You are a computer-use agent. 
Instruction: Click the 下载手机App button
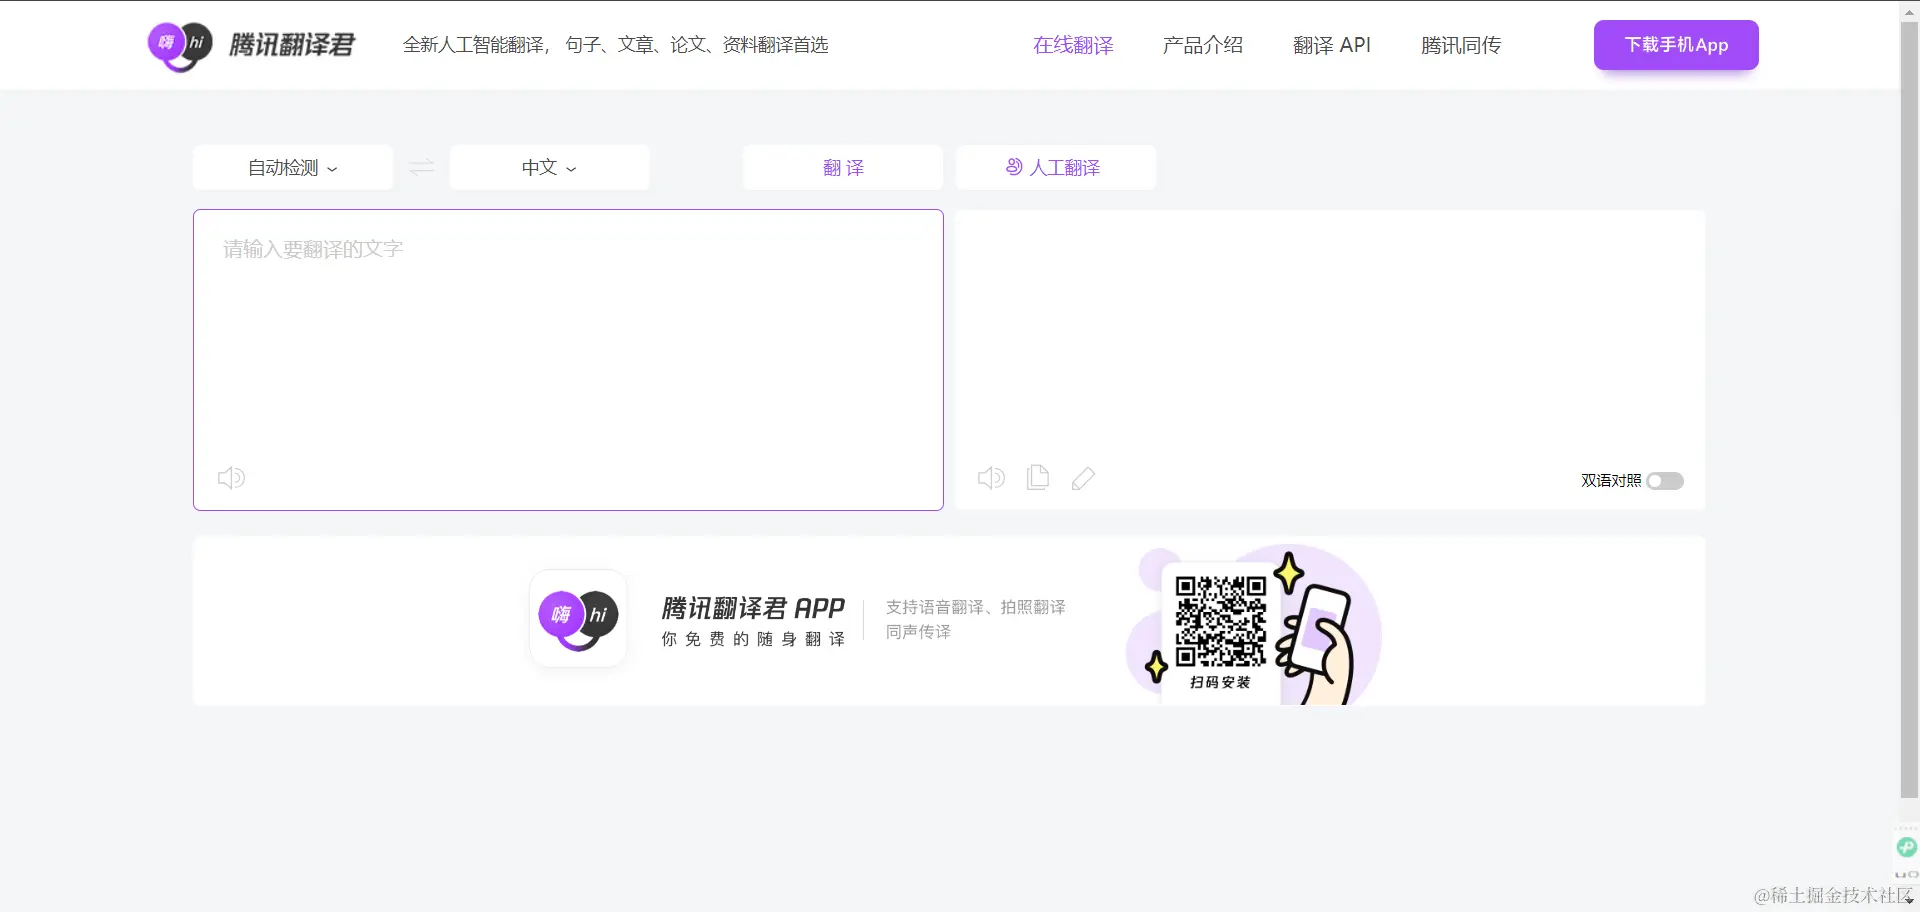click(x=1676, y=45)
